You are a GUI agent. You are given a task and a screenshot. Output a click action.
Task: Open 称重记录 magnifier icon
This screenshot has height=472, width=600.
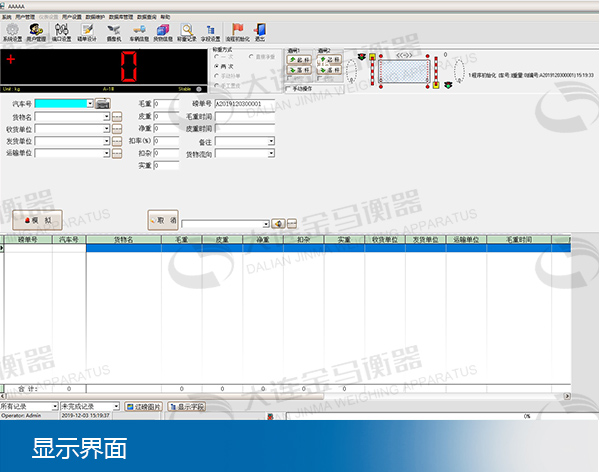[186, 32]
